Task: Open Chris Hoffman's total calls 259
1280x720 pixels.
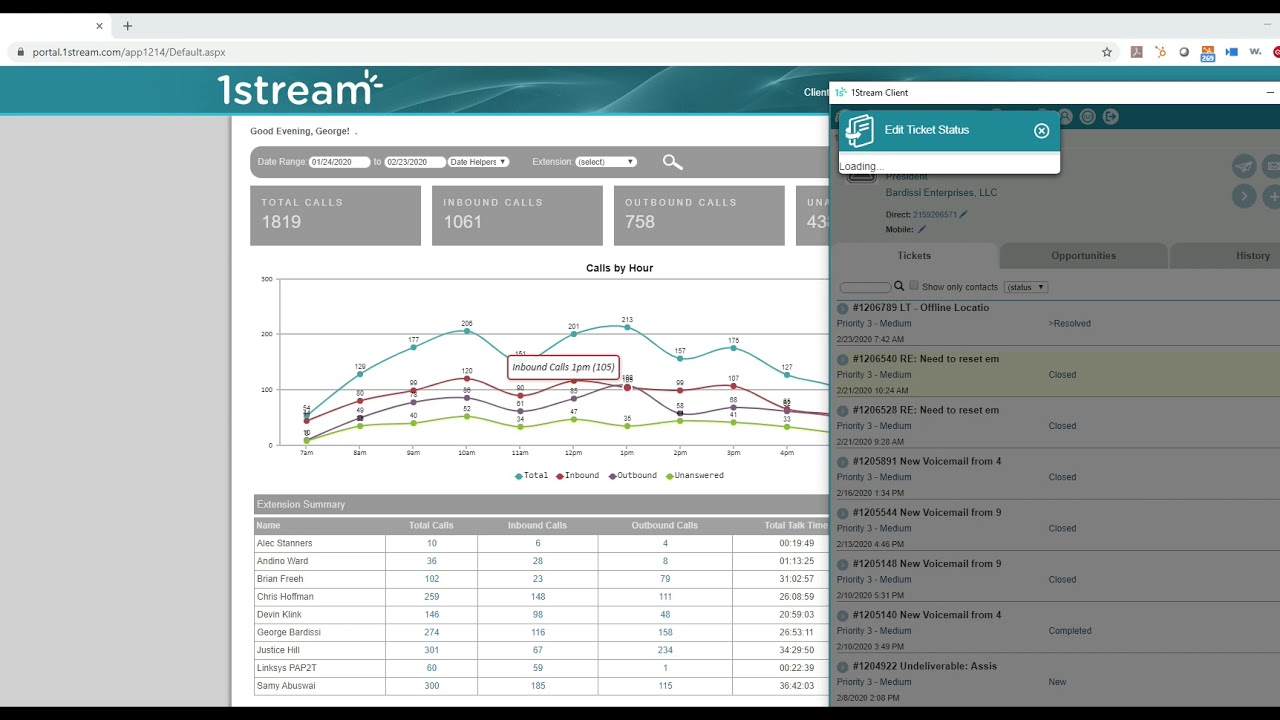Action: click(432, 597)
